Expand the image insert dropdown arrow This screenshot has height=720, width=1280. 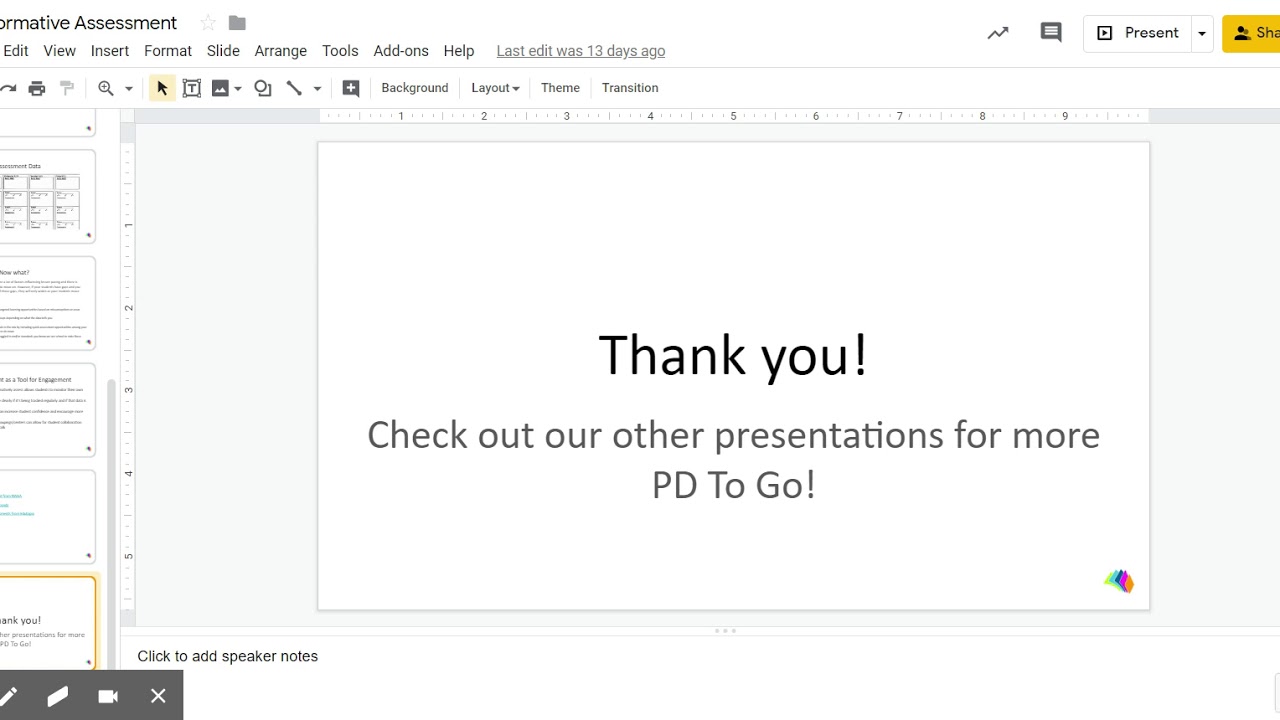pos(238,88)
